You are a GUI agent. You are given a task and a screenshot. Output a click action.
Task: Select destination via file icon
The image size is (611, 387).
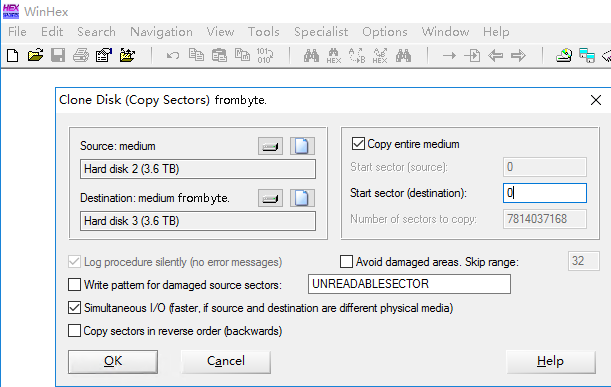[302, 198]
